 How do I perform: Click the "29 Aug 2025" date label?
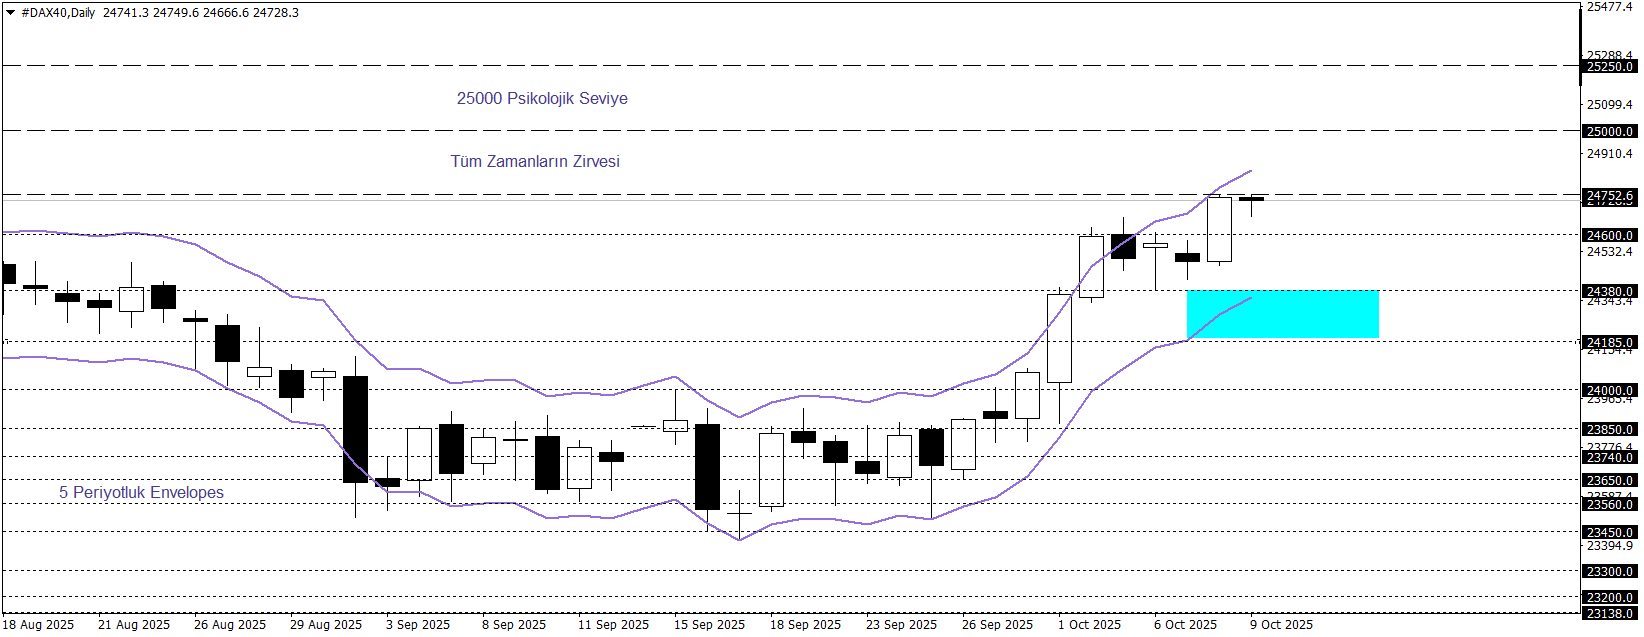click(x=326, y=625)
